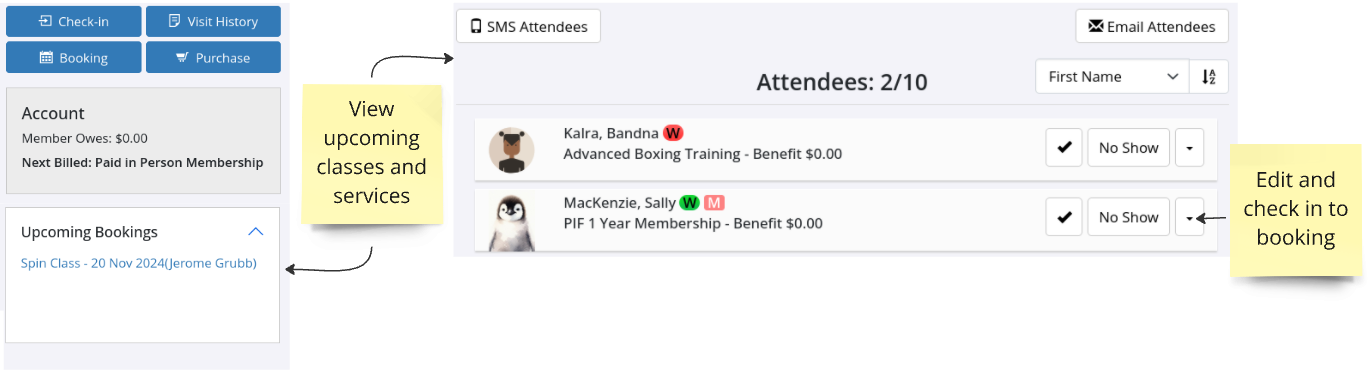Viewport: 1370px width, 378px height.
Task: Expand options arrow for Bandna Kalra
Action: click(x=1189, y=148)
